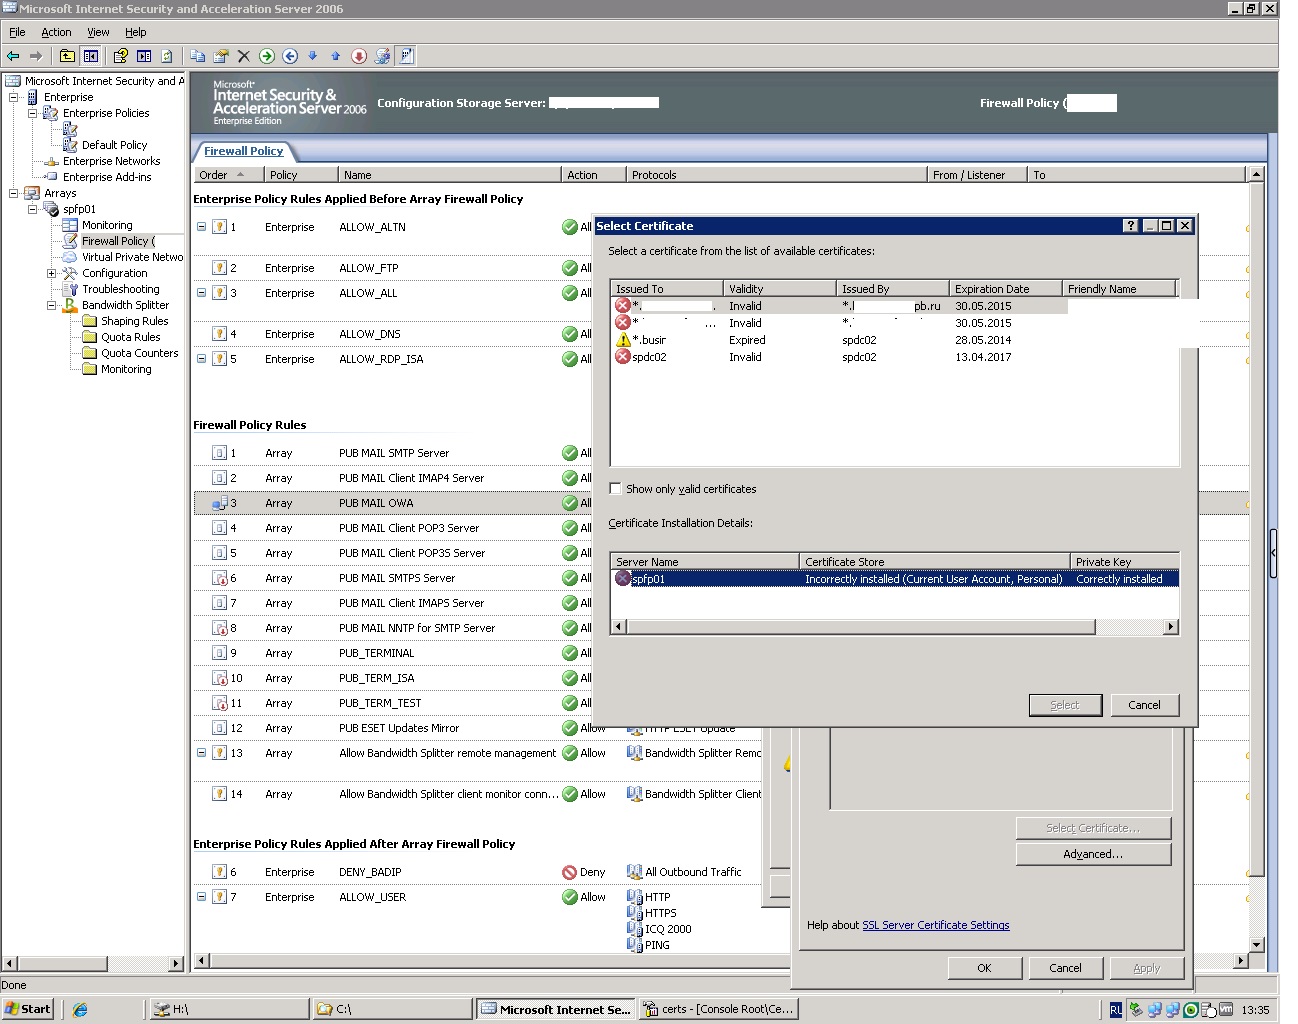The width and height of the screenshot is (1298, 1024).
Task: Click the Expiration Date column header
Action: tap(1004, 289)
